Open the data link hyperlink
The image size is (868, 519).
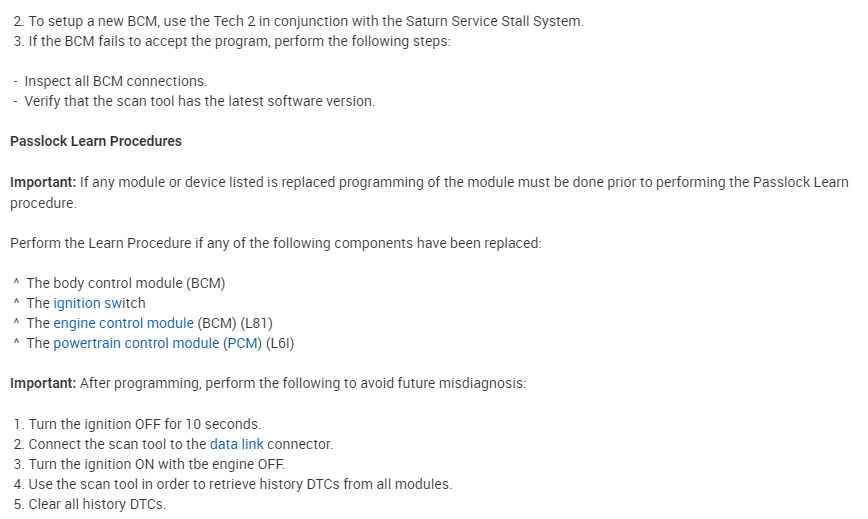click(x=236, y=444)
